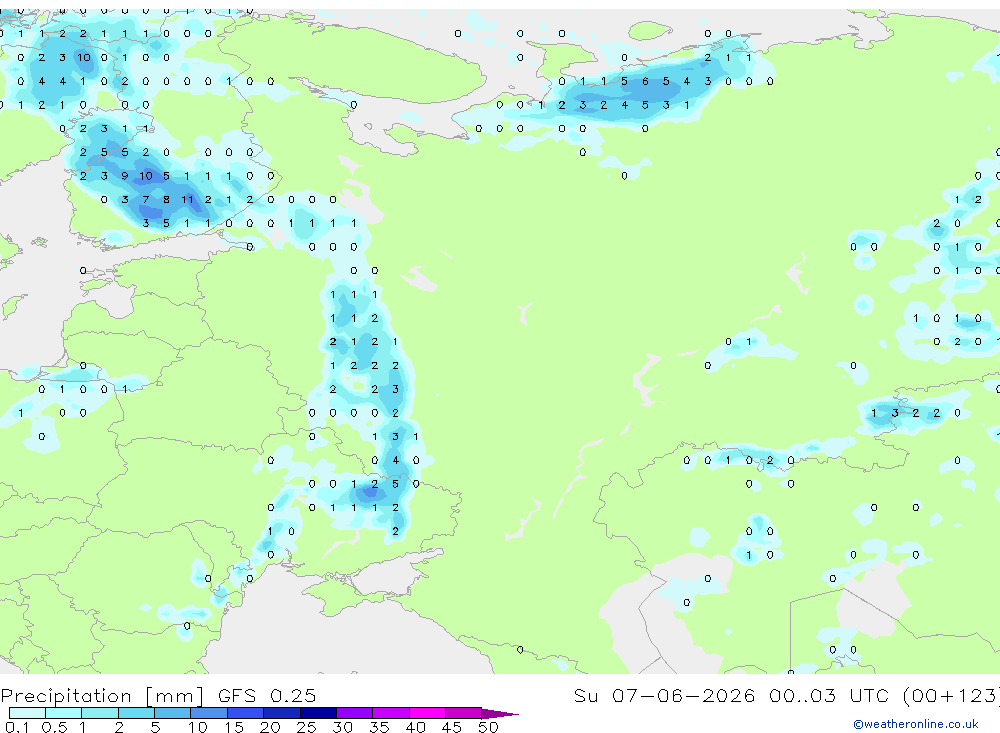Choose the 20–25 mm dark blue swatch
Viewport: 1000px width, 733px height.
282,713
